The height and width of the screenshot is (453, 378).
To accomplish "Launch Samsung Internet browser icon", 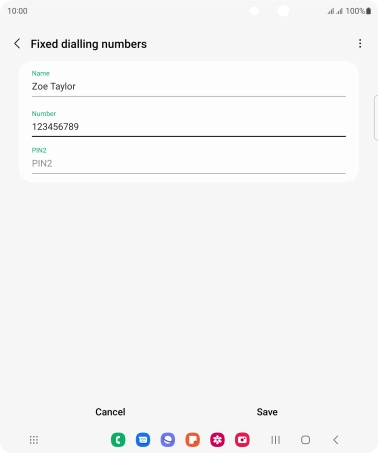I will (x=168, y=440).
